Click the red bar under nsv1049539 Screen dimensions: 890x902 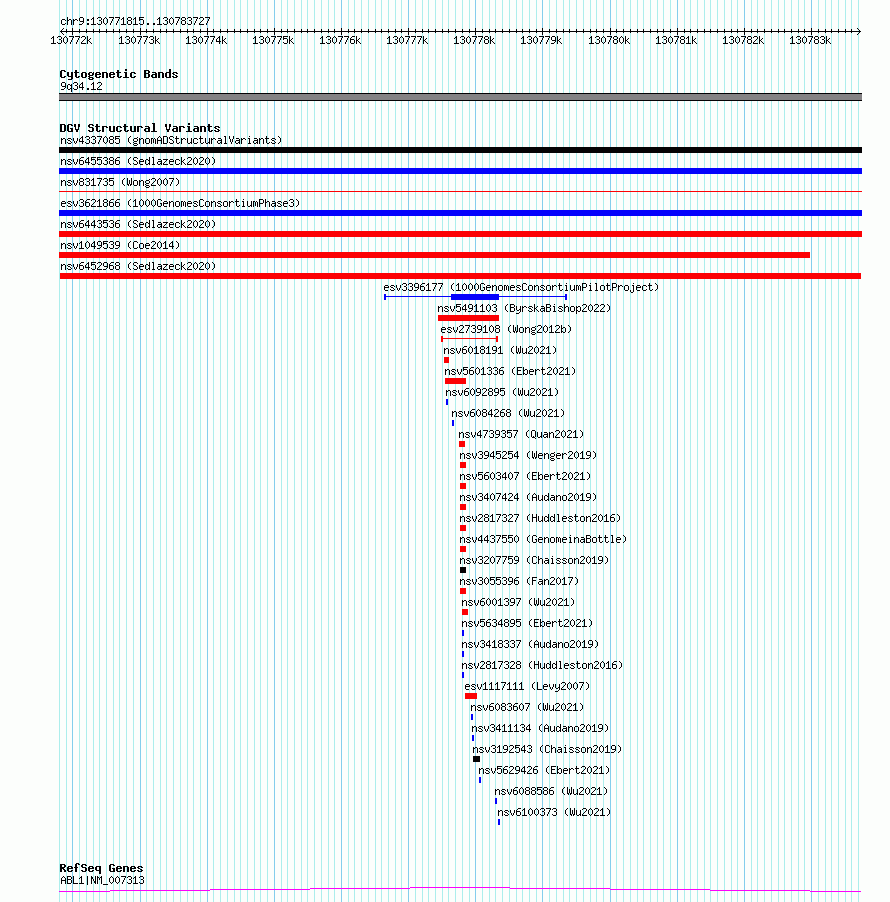pyautogui.click(x=434, y=255)
